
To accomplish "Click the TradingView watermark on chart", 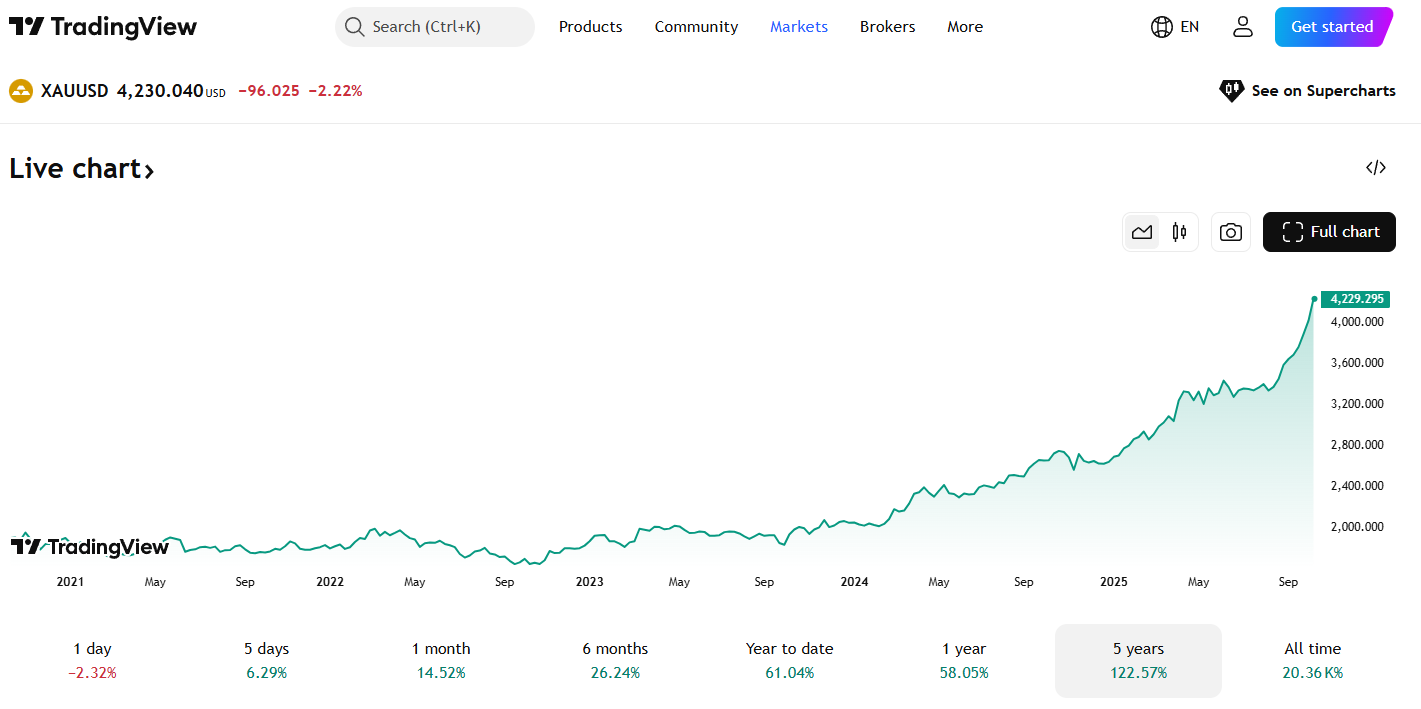I will pos(90,546).
